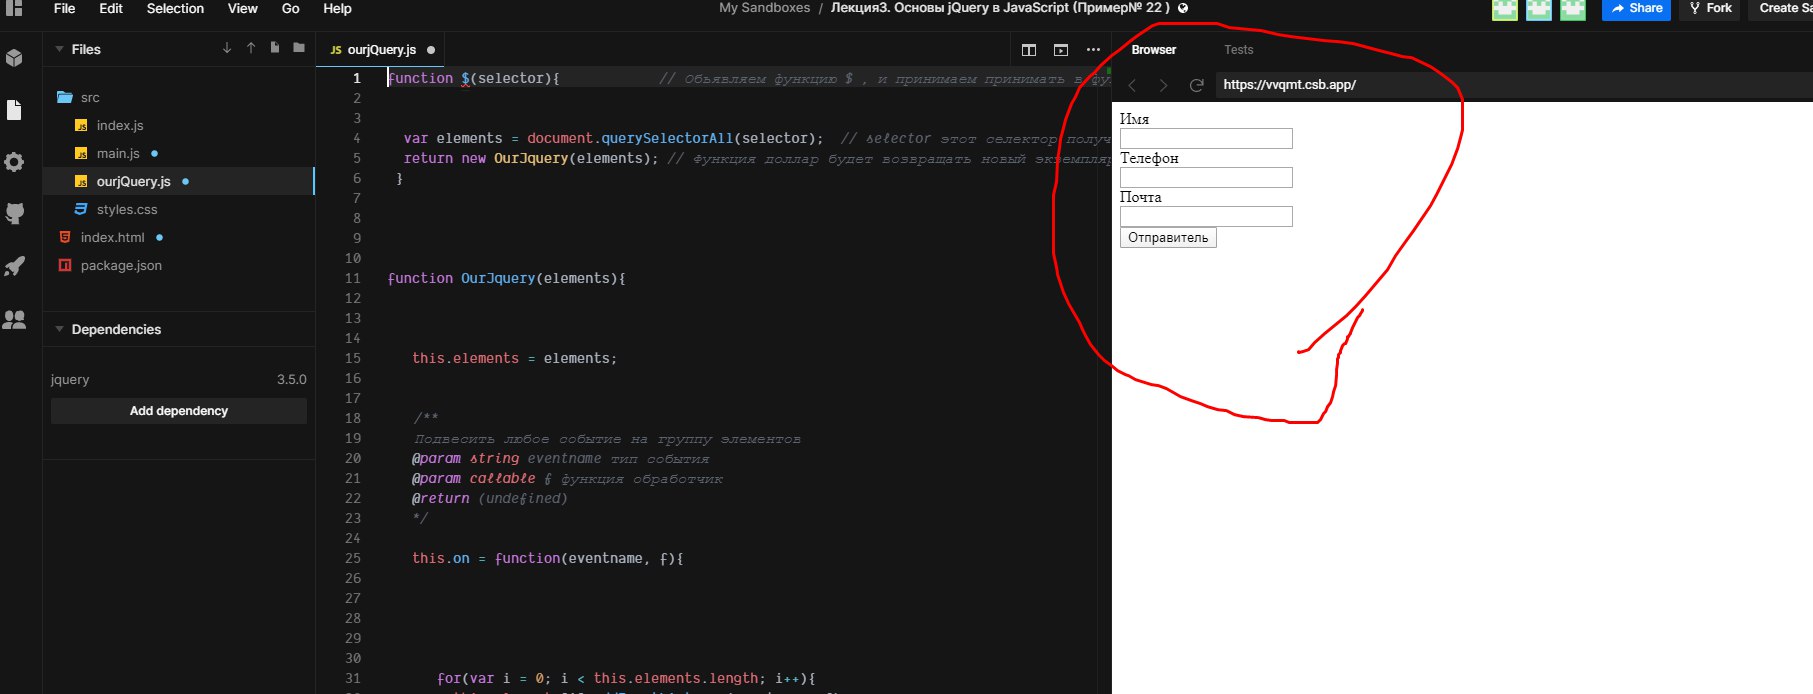The image size is (1813, 694).
Task: Click the jquery version 3.5.0 text
Action: click(291, 380)
